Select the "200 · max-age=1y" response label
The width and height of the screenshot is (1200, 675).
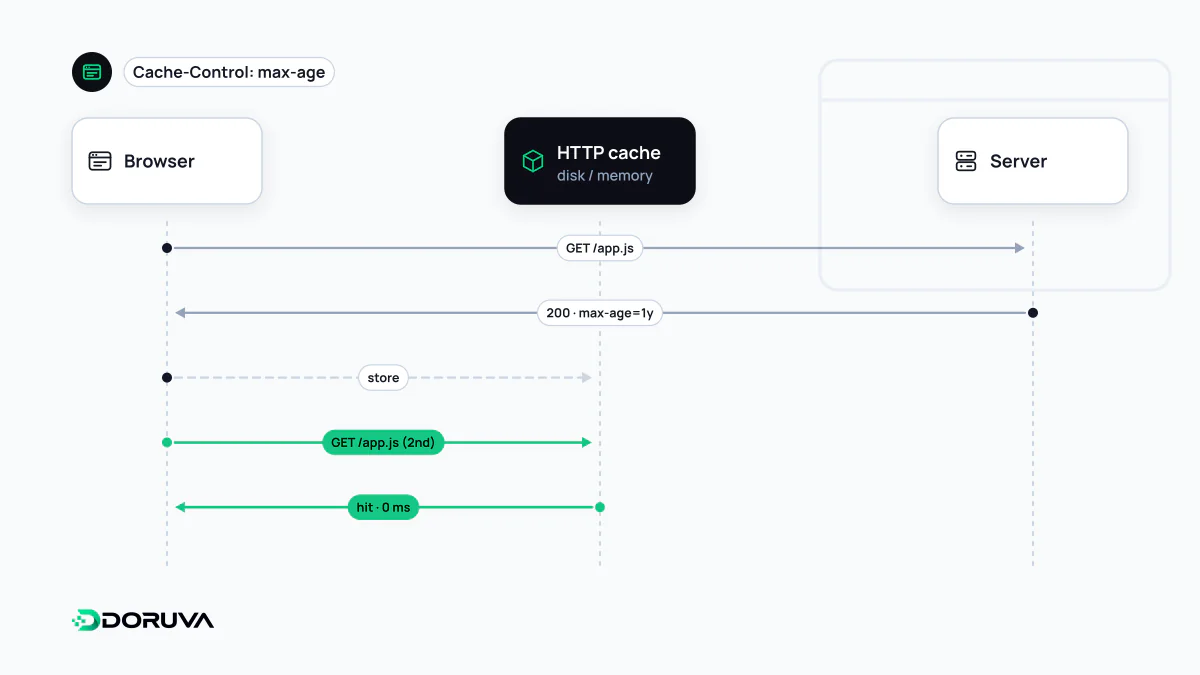pyautogui.click(x=600, y=313)
